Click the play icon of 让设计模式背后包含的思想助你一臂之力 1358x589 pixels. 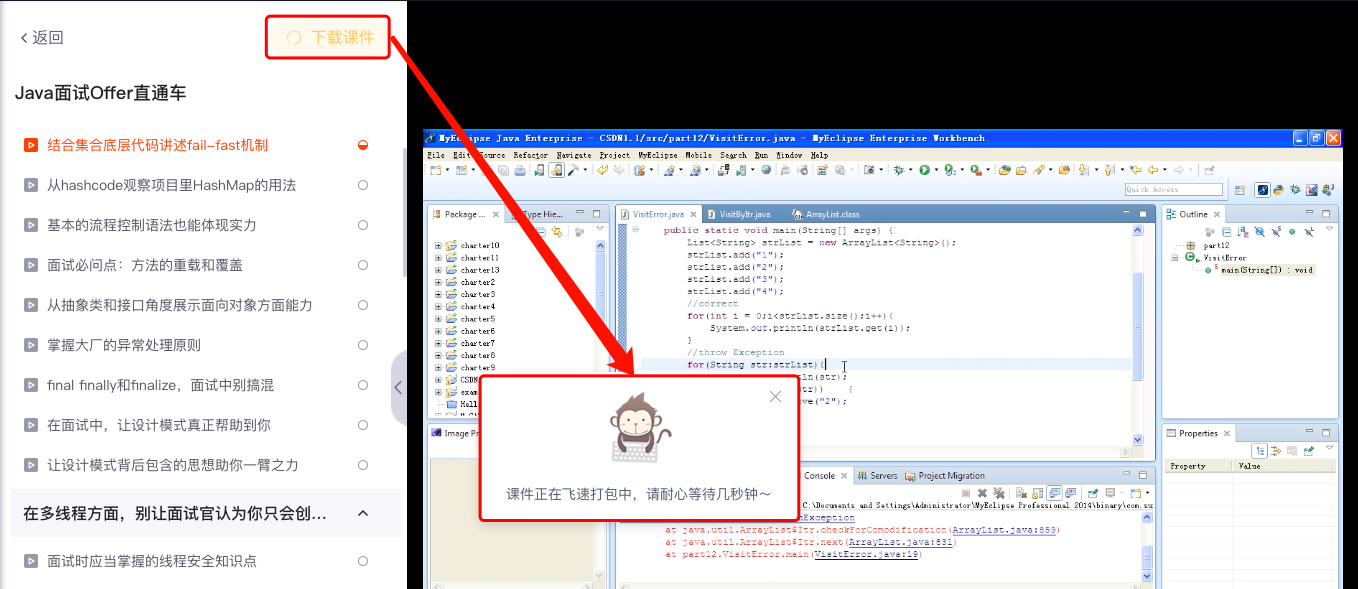click(x=31, y=465)
